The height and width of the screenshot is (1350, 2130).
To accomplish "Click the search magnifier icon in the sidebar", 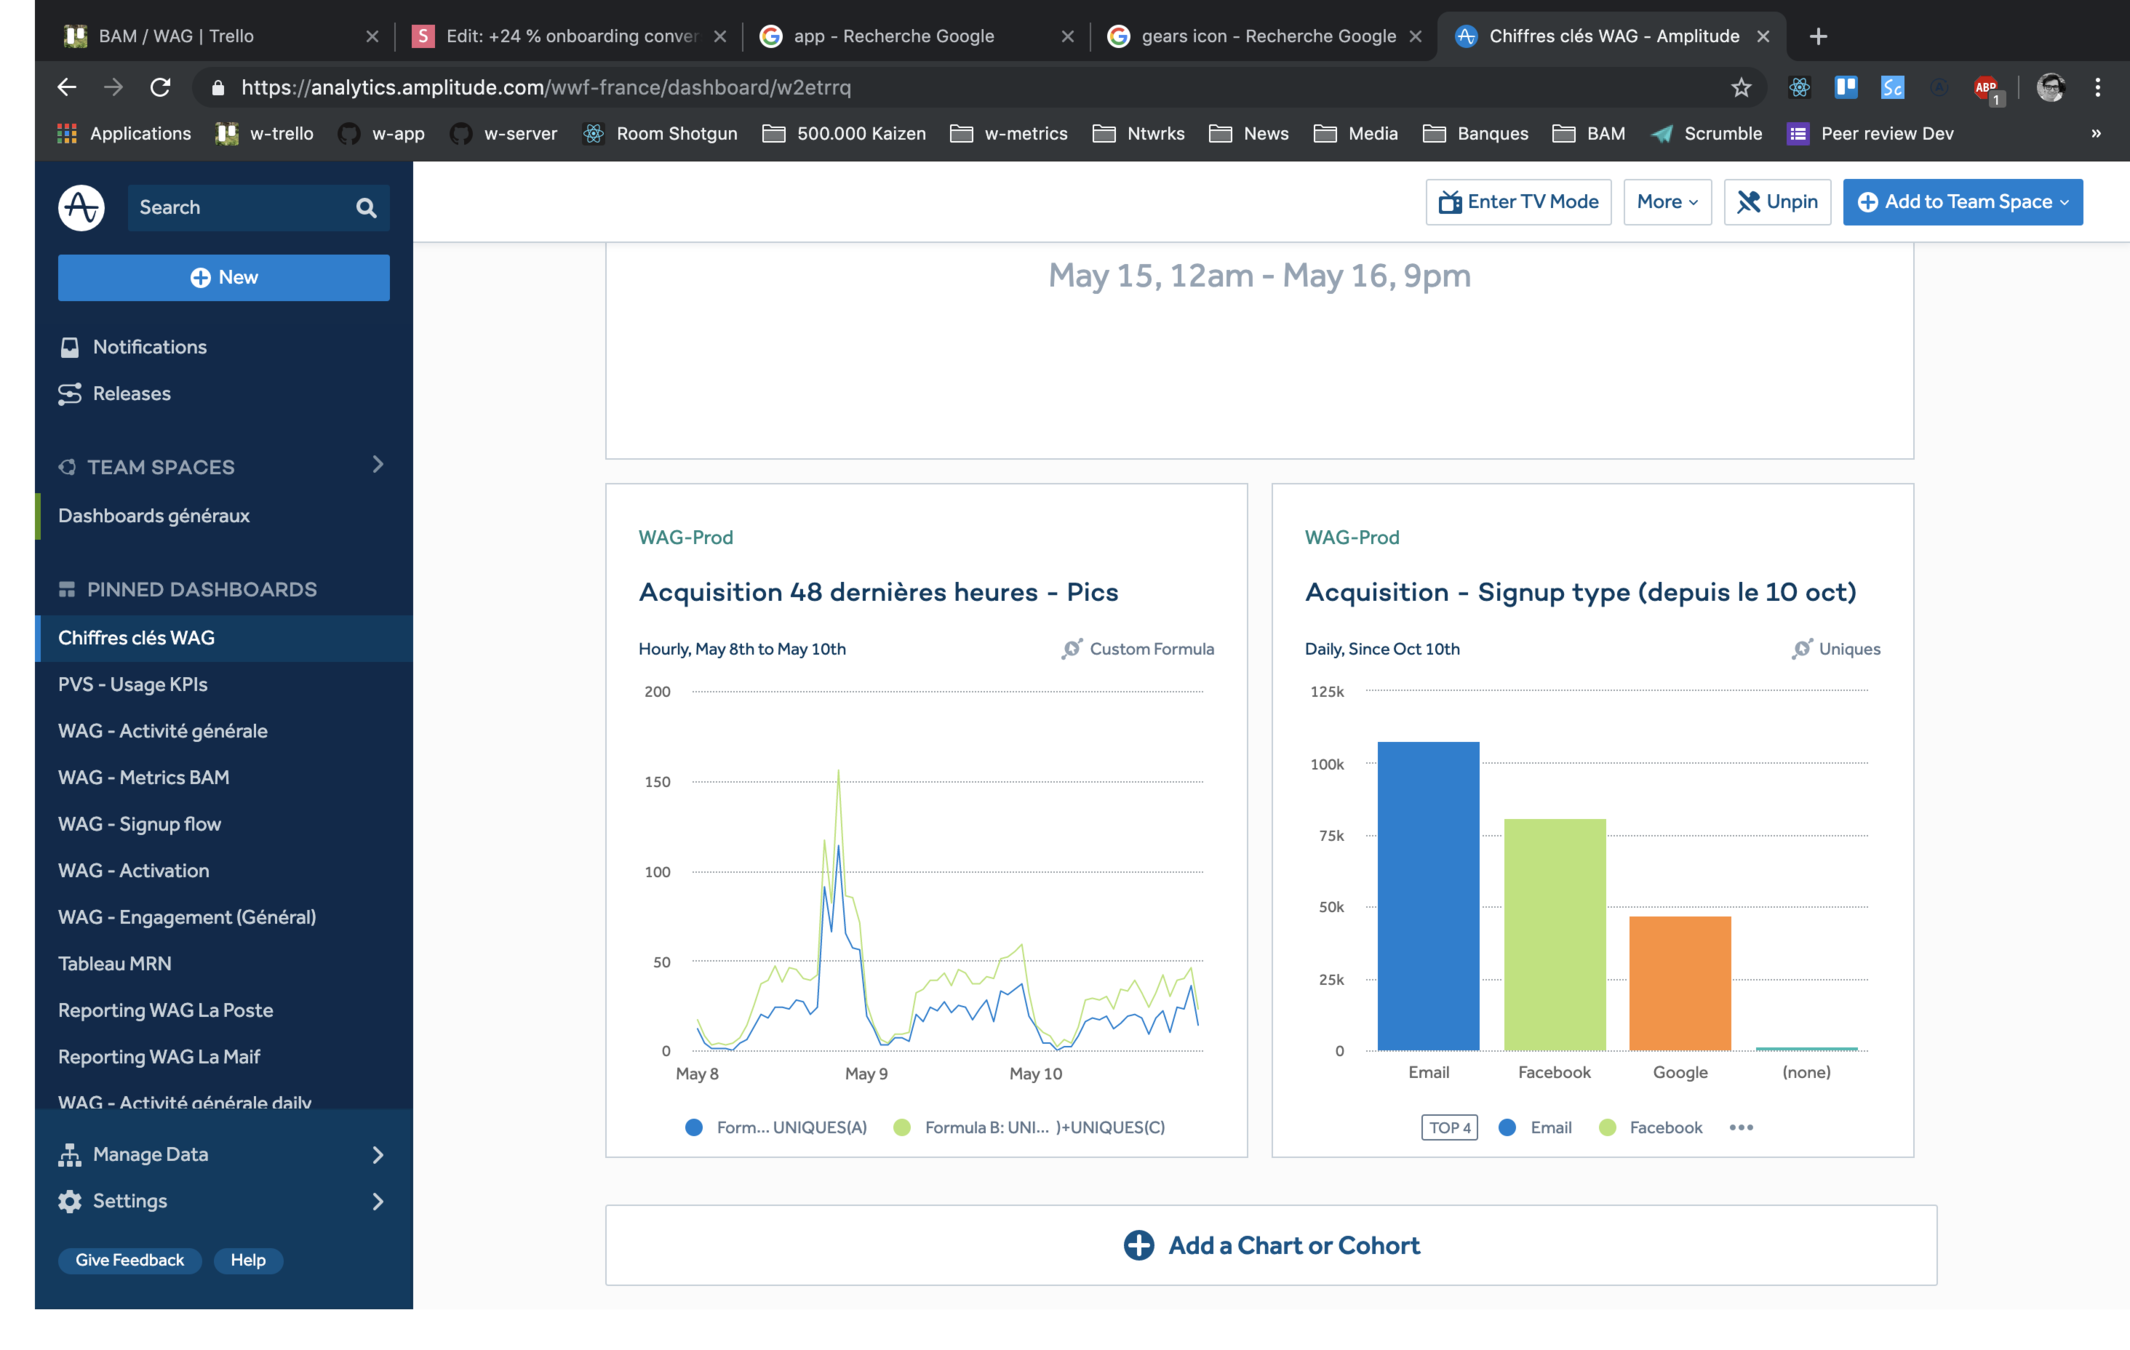I will (366, 207).
